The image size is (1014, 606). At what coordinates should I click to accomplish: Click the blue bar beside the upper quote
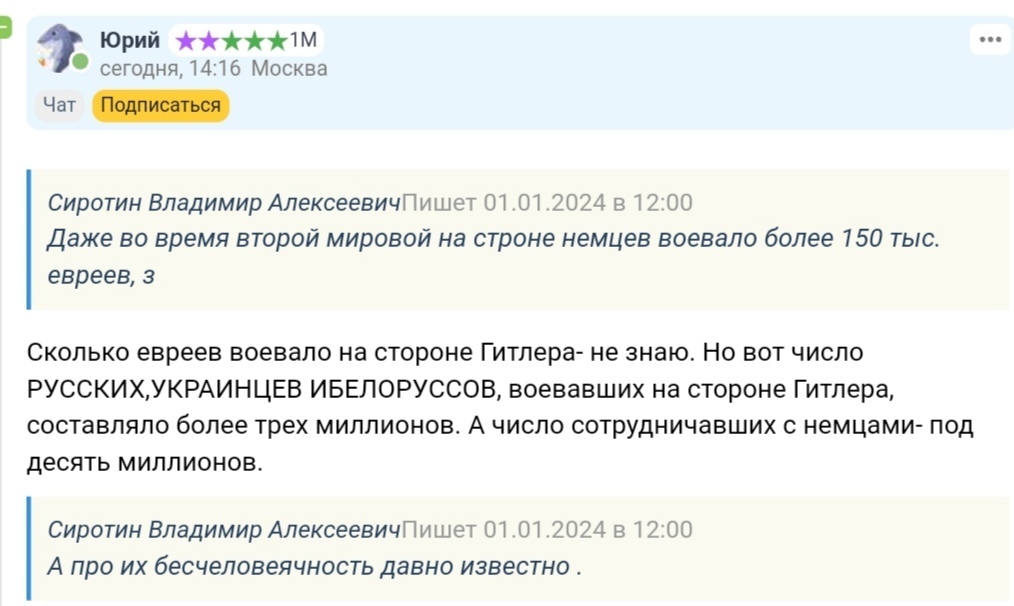tap(30, 239)
